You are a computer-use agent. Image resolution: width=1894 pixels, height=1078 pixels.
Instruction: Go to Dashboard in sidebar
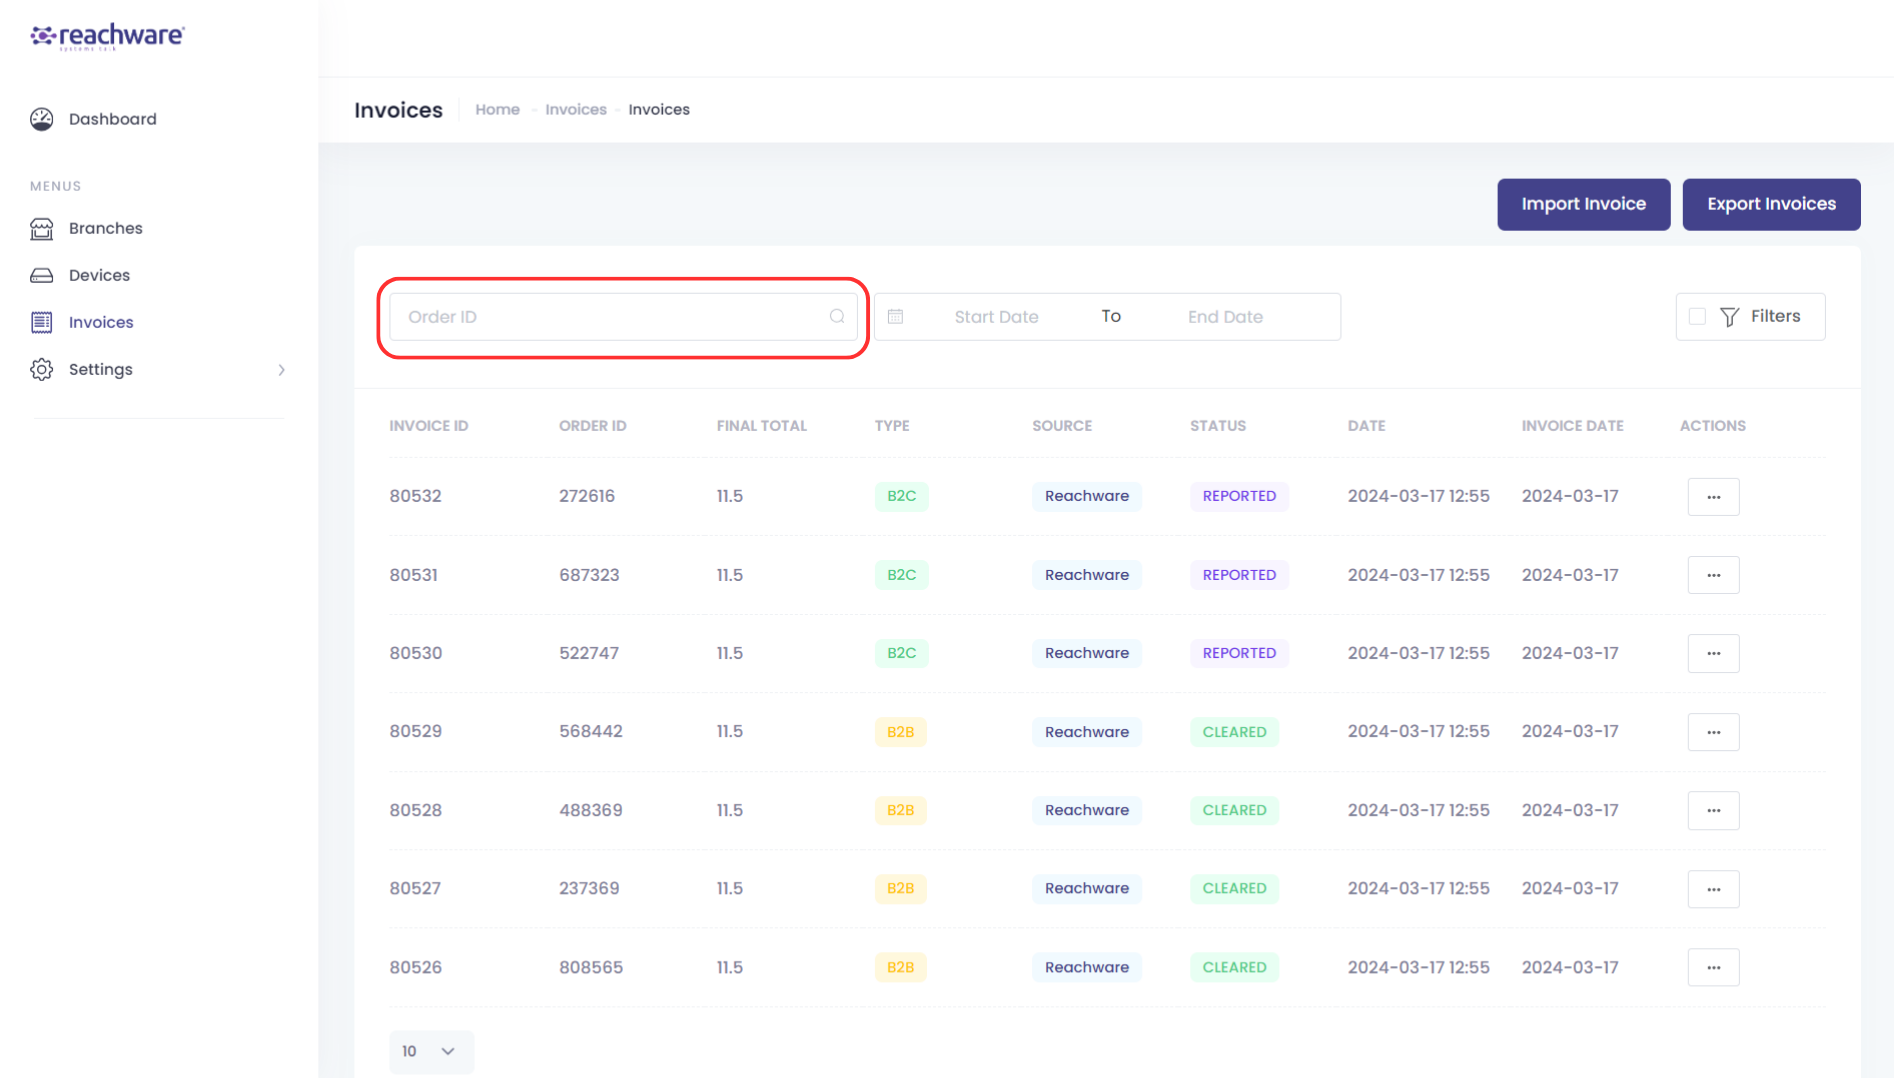pos(112,119)
